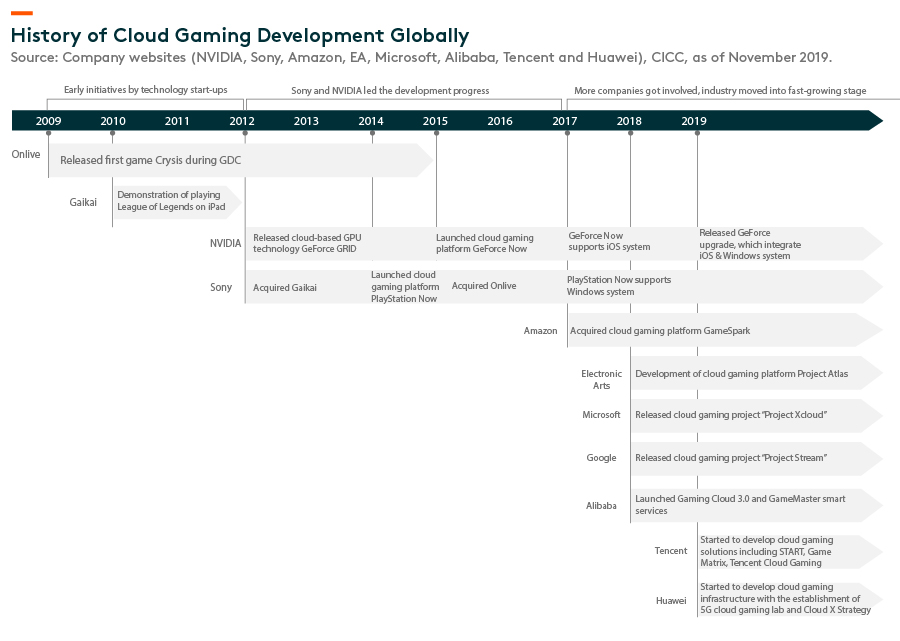Viewport: 900px width, 641px height.
Task: Click the 2013 timeline year
Action: click(x=306, y=121)
